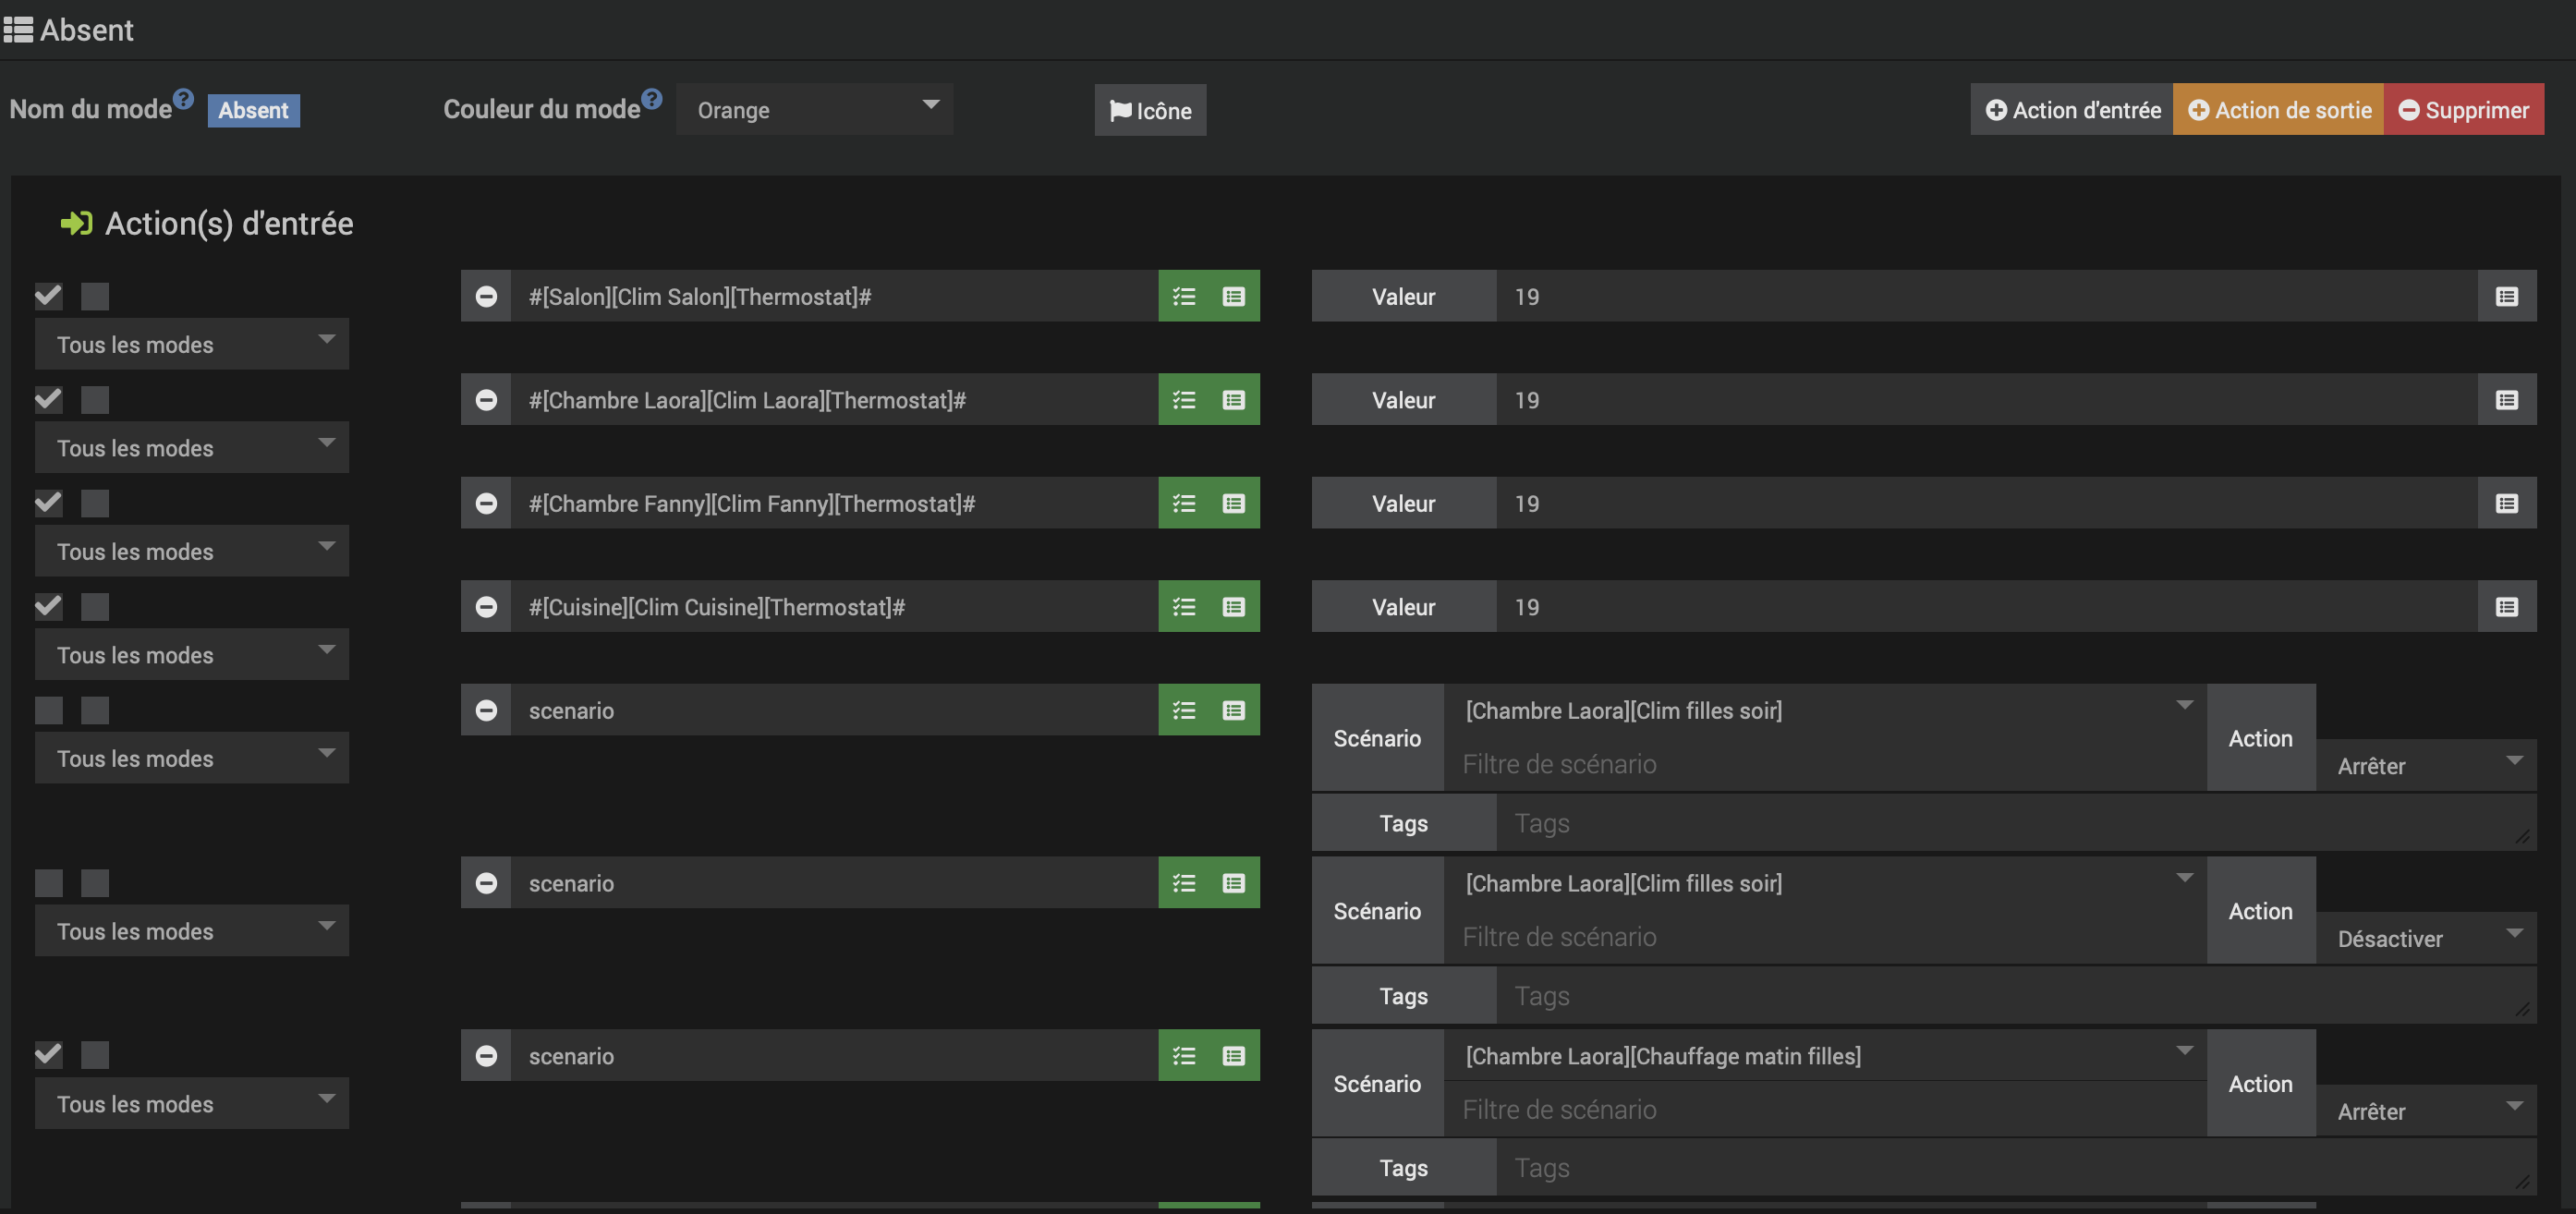The image size is (2576, 1214).
Task: Uncheck the enabled checkbox for Salon thermostat action
Action: (49, 296)
